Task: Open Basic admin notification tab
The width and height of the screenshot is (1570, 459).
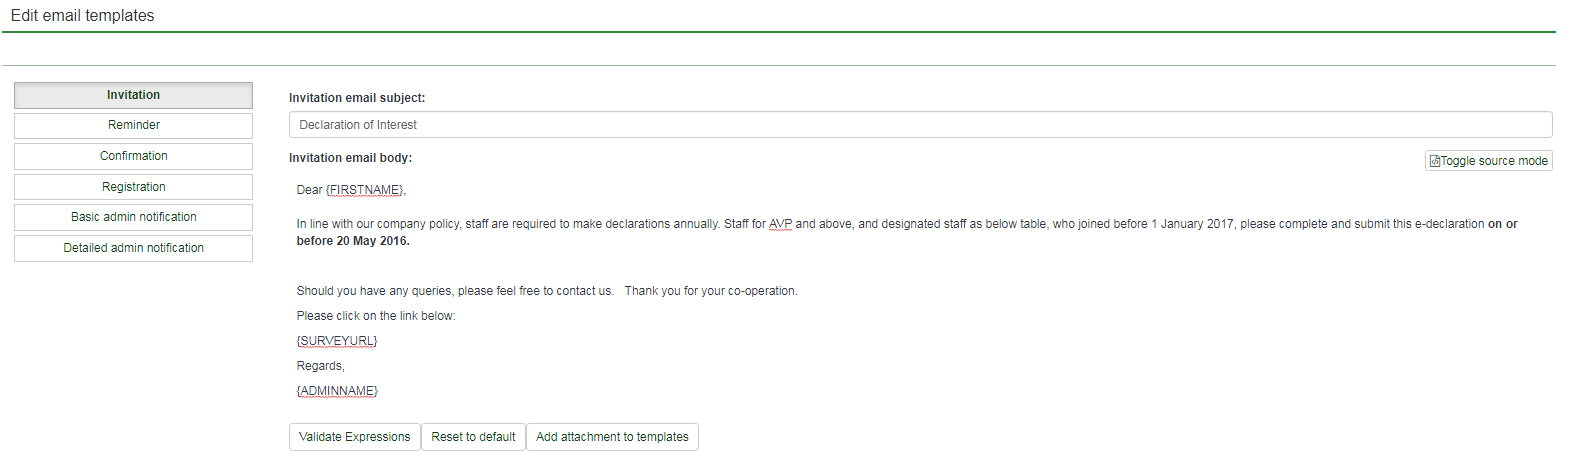Action: (133, 217)
